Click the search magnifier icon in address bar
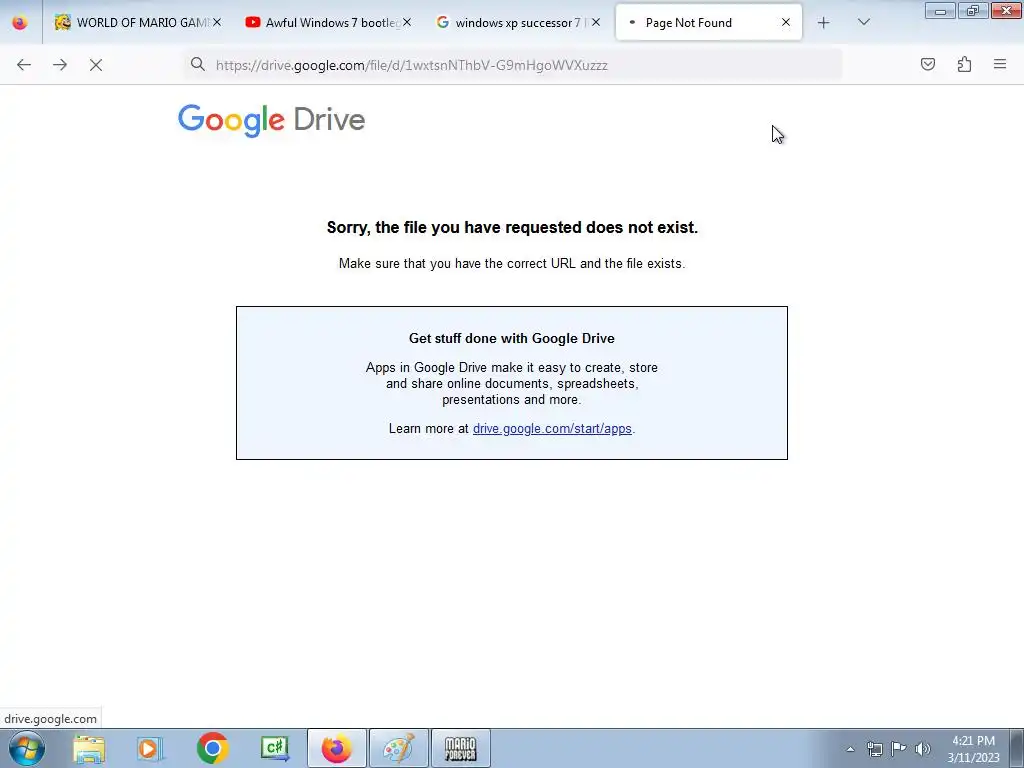The width and height of the screenshot is (1024, 768). pyautogui.click(x=198, y=64)
